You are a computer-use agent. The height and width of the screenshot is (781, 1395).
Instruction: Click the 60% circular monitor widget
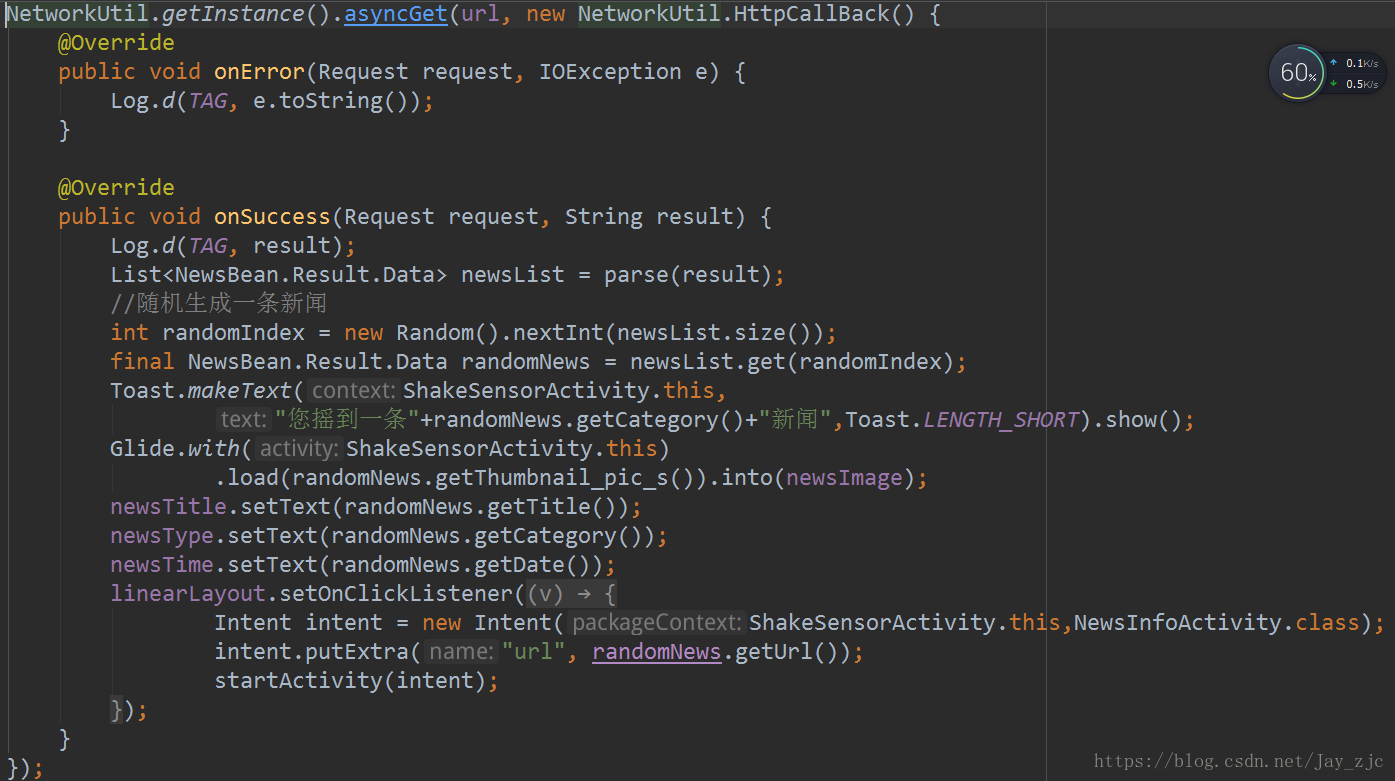coord(1297,72)
